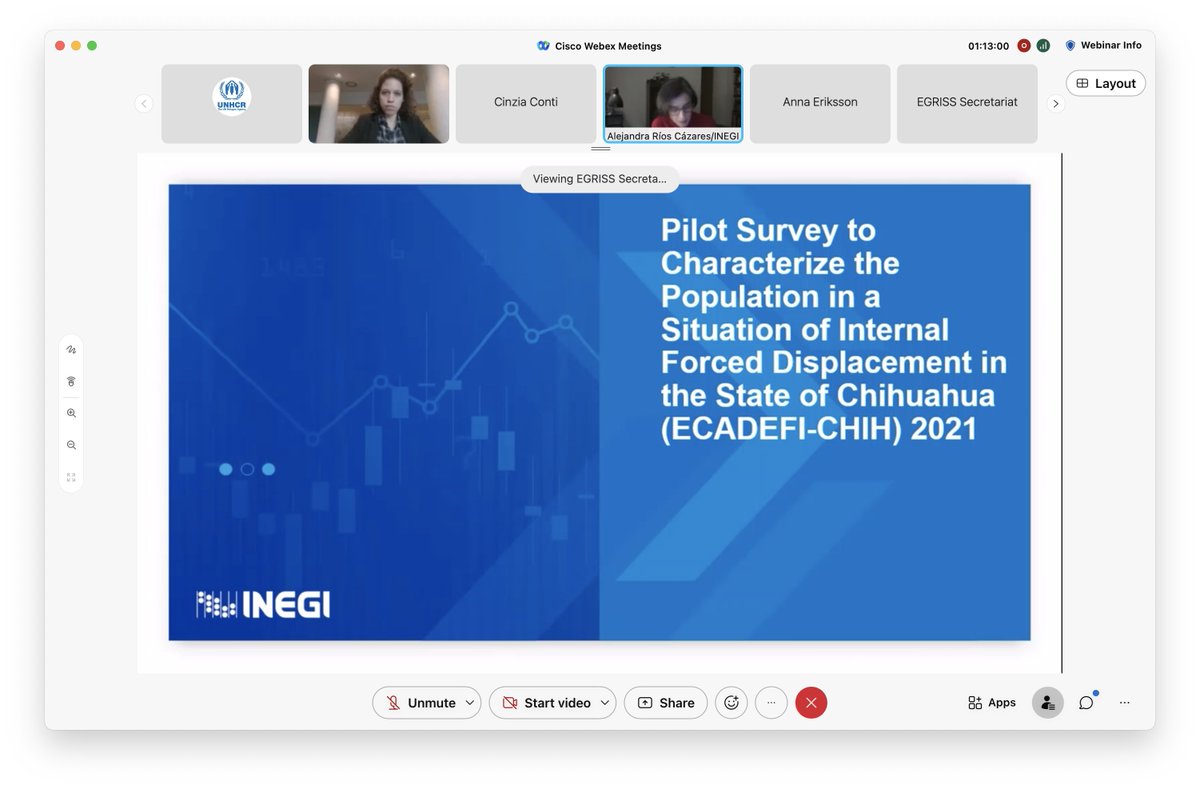
Task: Open the Apps panel
Action: (992, 703)
